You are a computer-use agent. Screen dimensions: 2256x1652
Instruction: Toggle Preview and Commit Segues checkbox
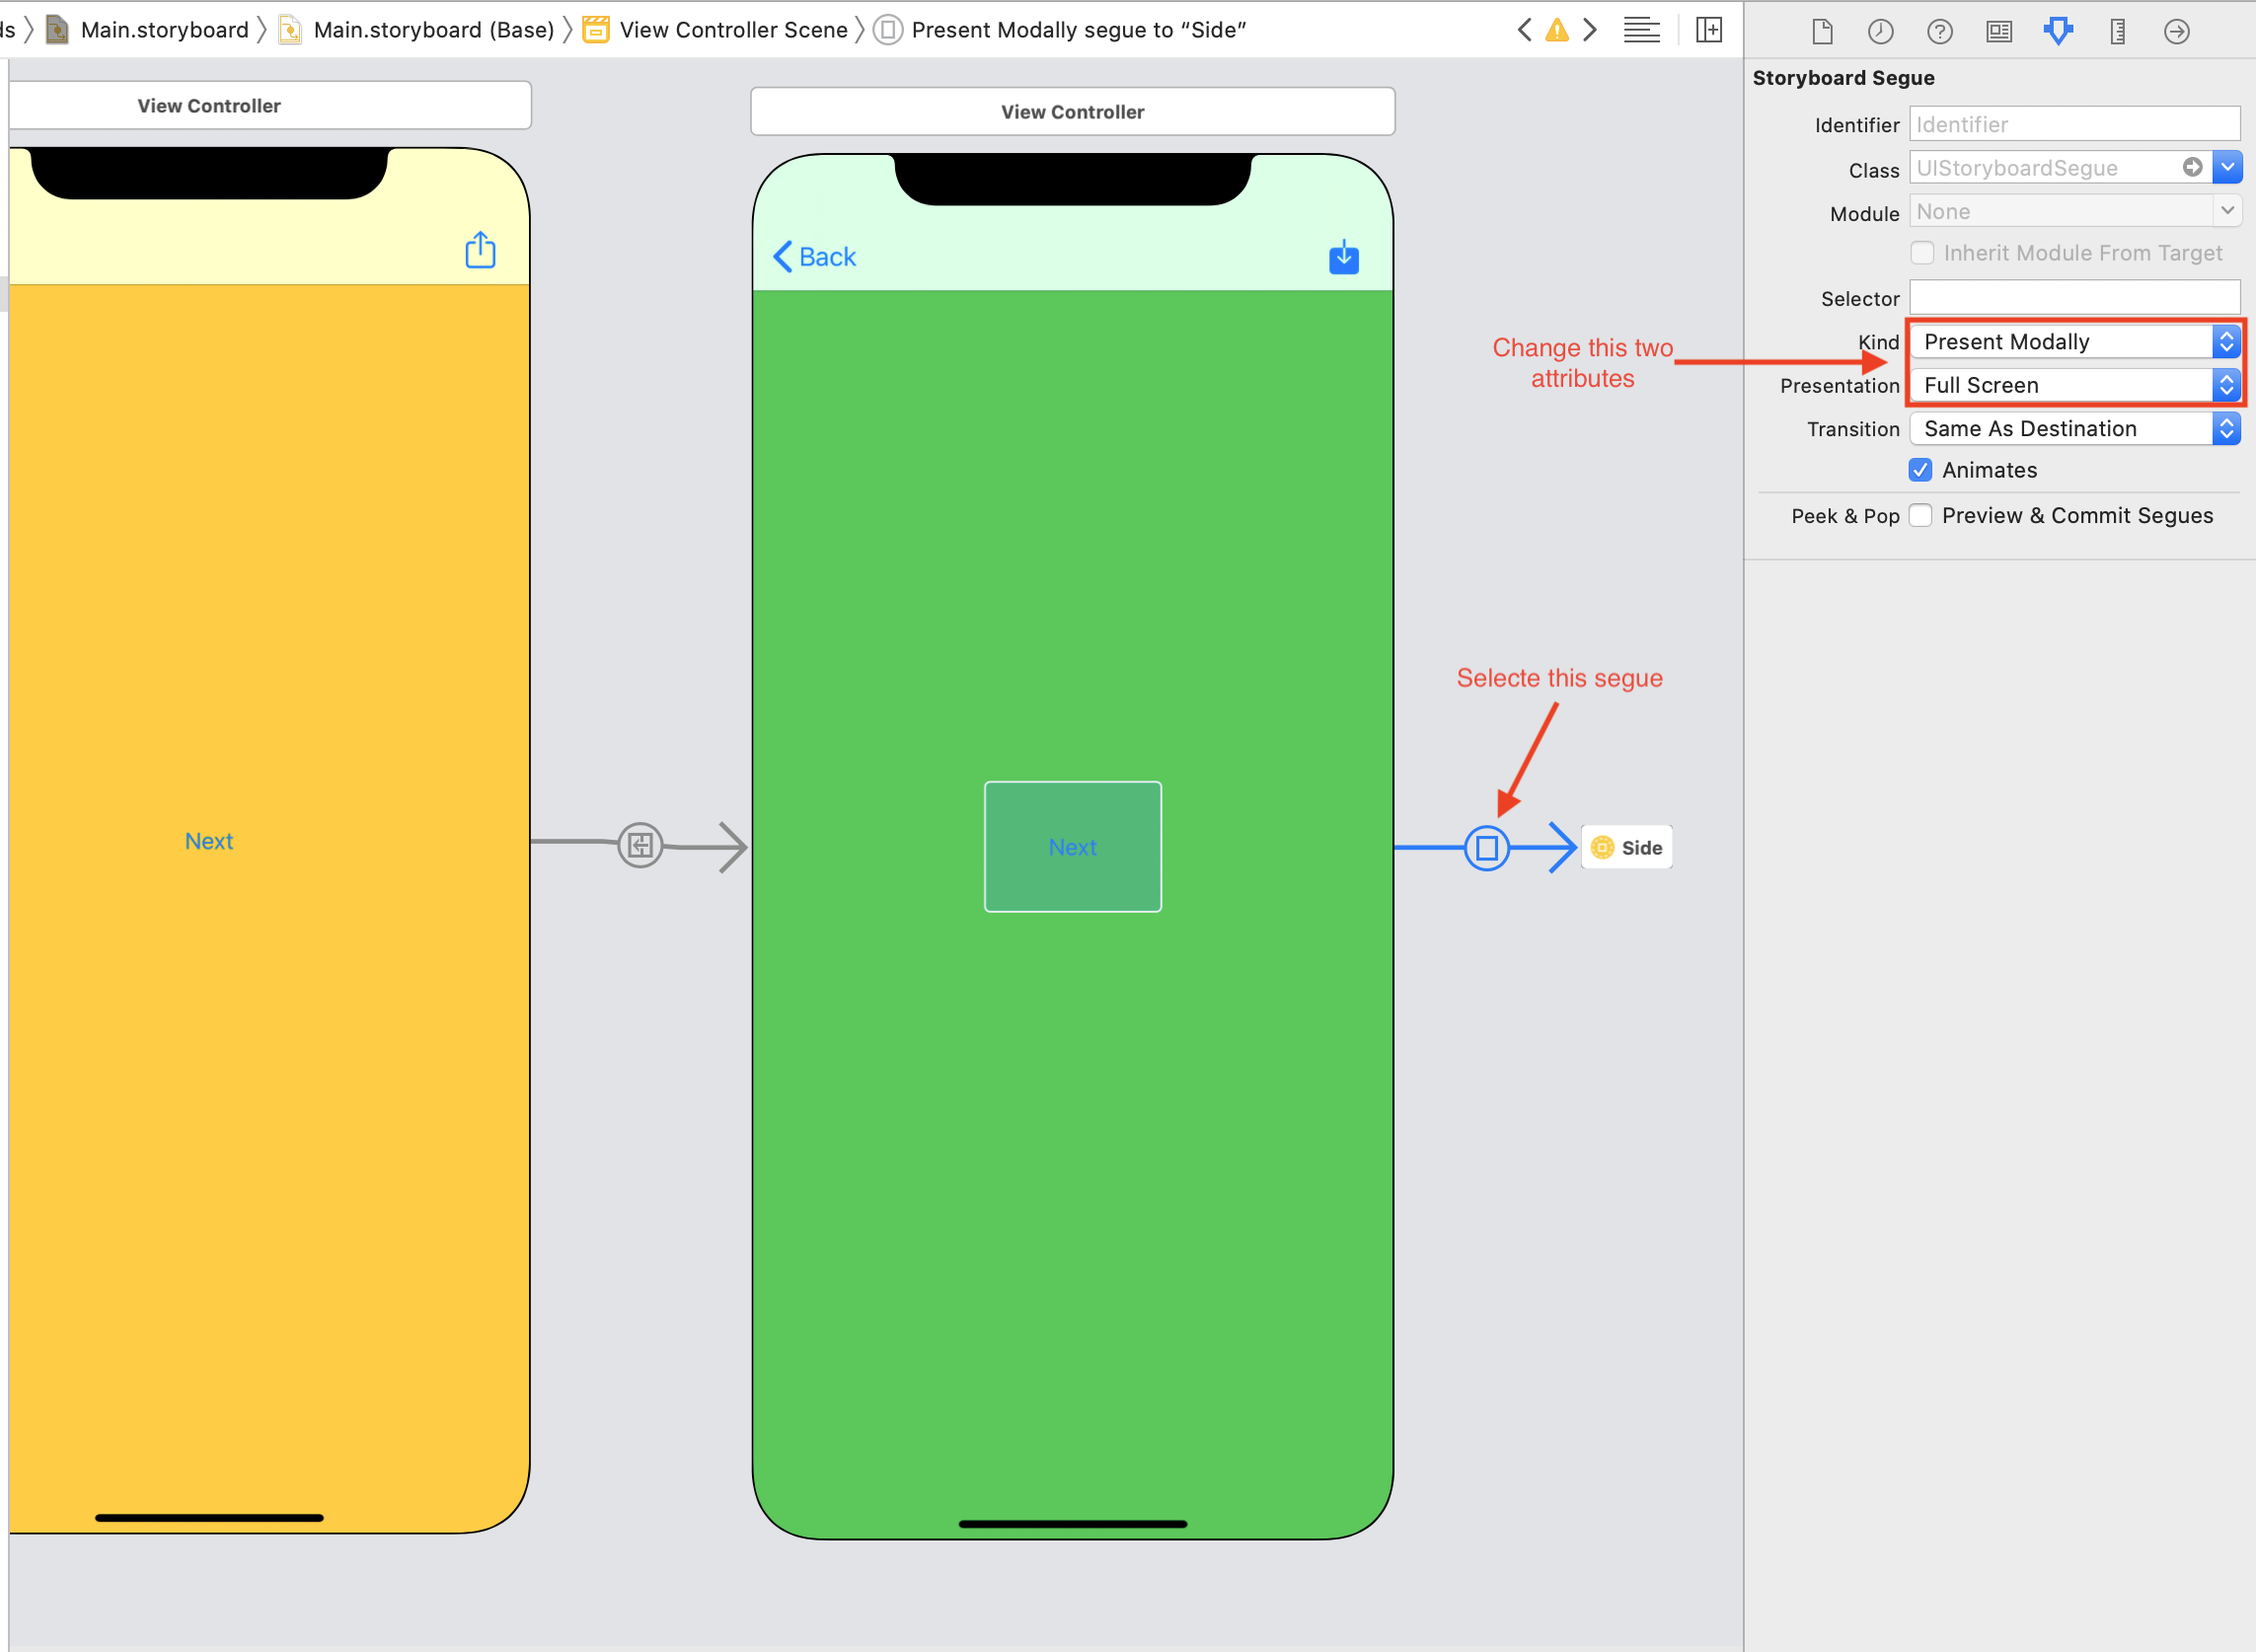click(x=1923, y=513)
